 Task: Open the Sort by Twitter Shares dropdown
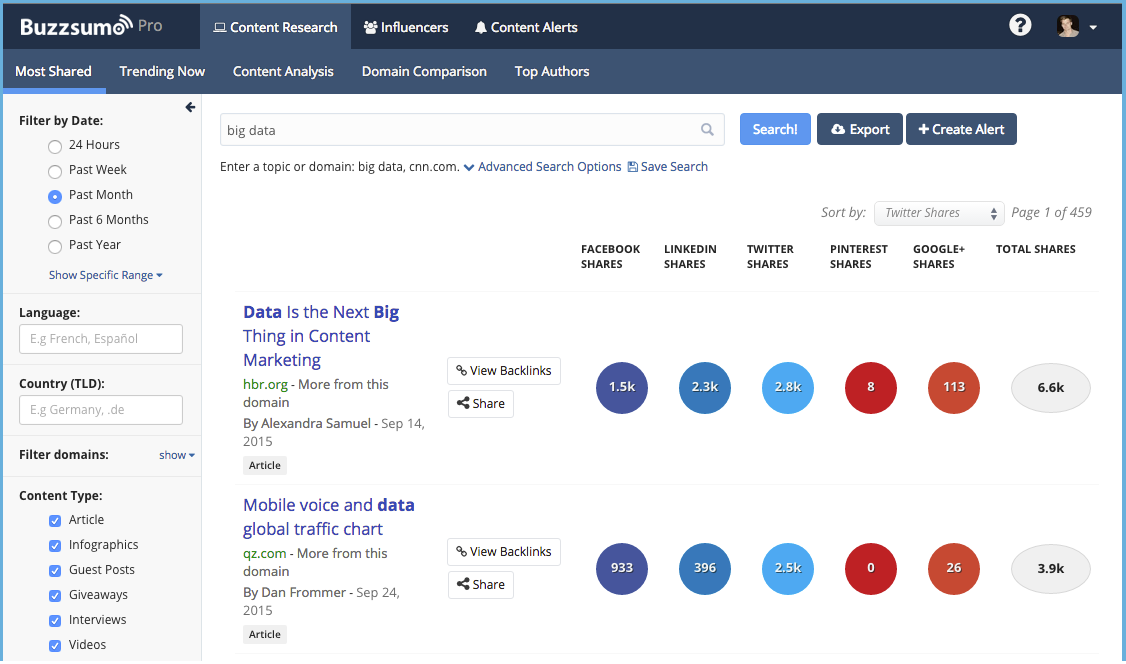point(938,213)
